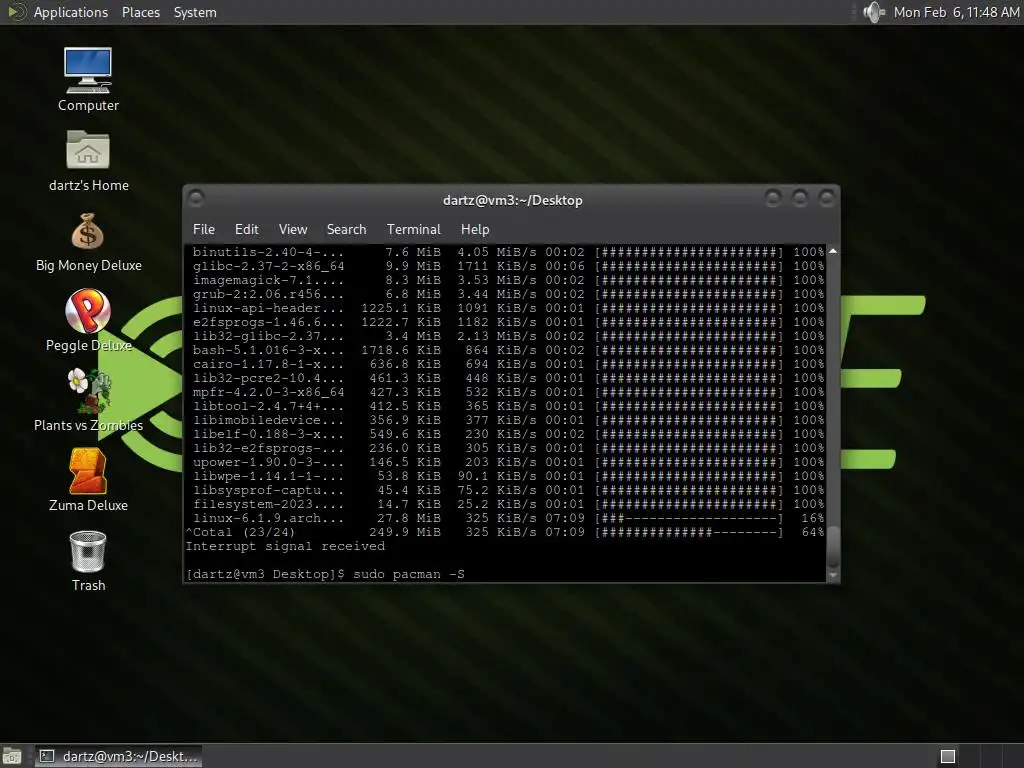Click the terminal window menu button at title bar left
Viewport: 1024px width, 768px height.
click(x=196, y=197)
